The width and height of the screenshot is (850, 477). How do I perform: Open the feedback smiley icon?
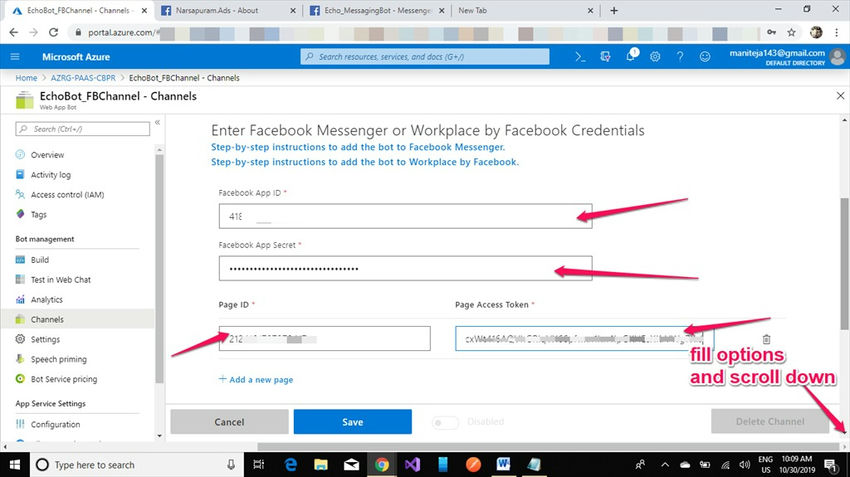point(705,57)
